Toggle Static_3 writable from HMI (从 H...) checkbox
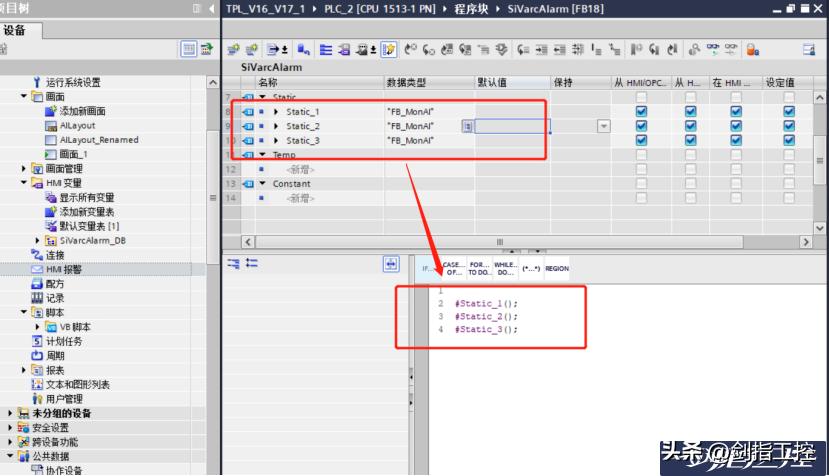Image resolution: width=829 pixels, height=476 pixels. point(690,140)
